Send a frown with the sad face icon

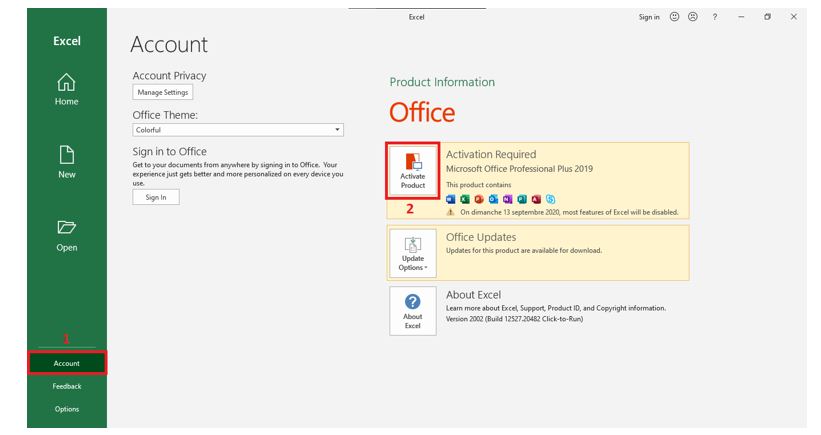(692, 17)
